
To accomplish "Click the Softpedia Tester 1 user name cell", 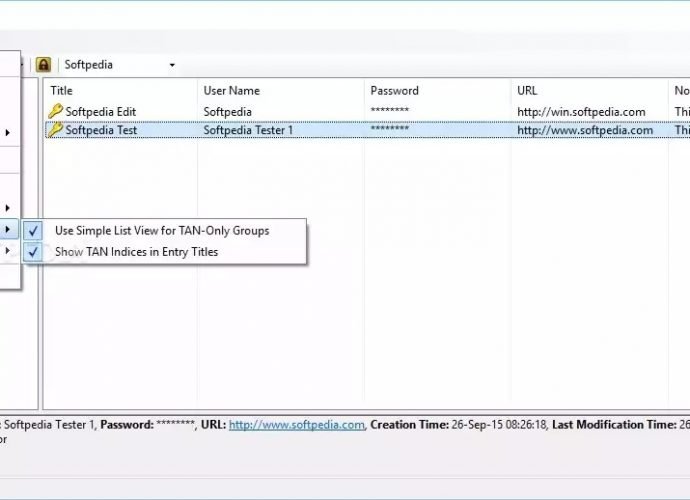I will (x=248, y=130).
